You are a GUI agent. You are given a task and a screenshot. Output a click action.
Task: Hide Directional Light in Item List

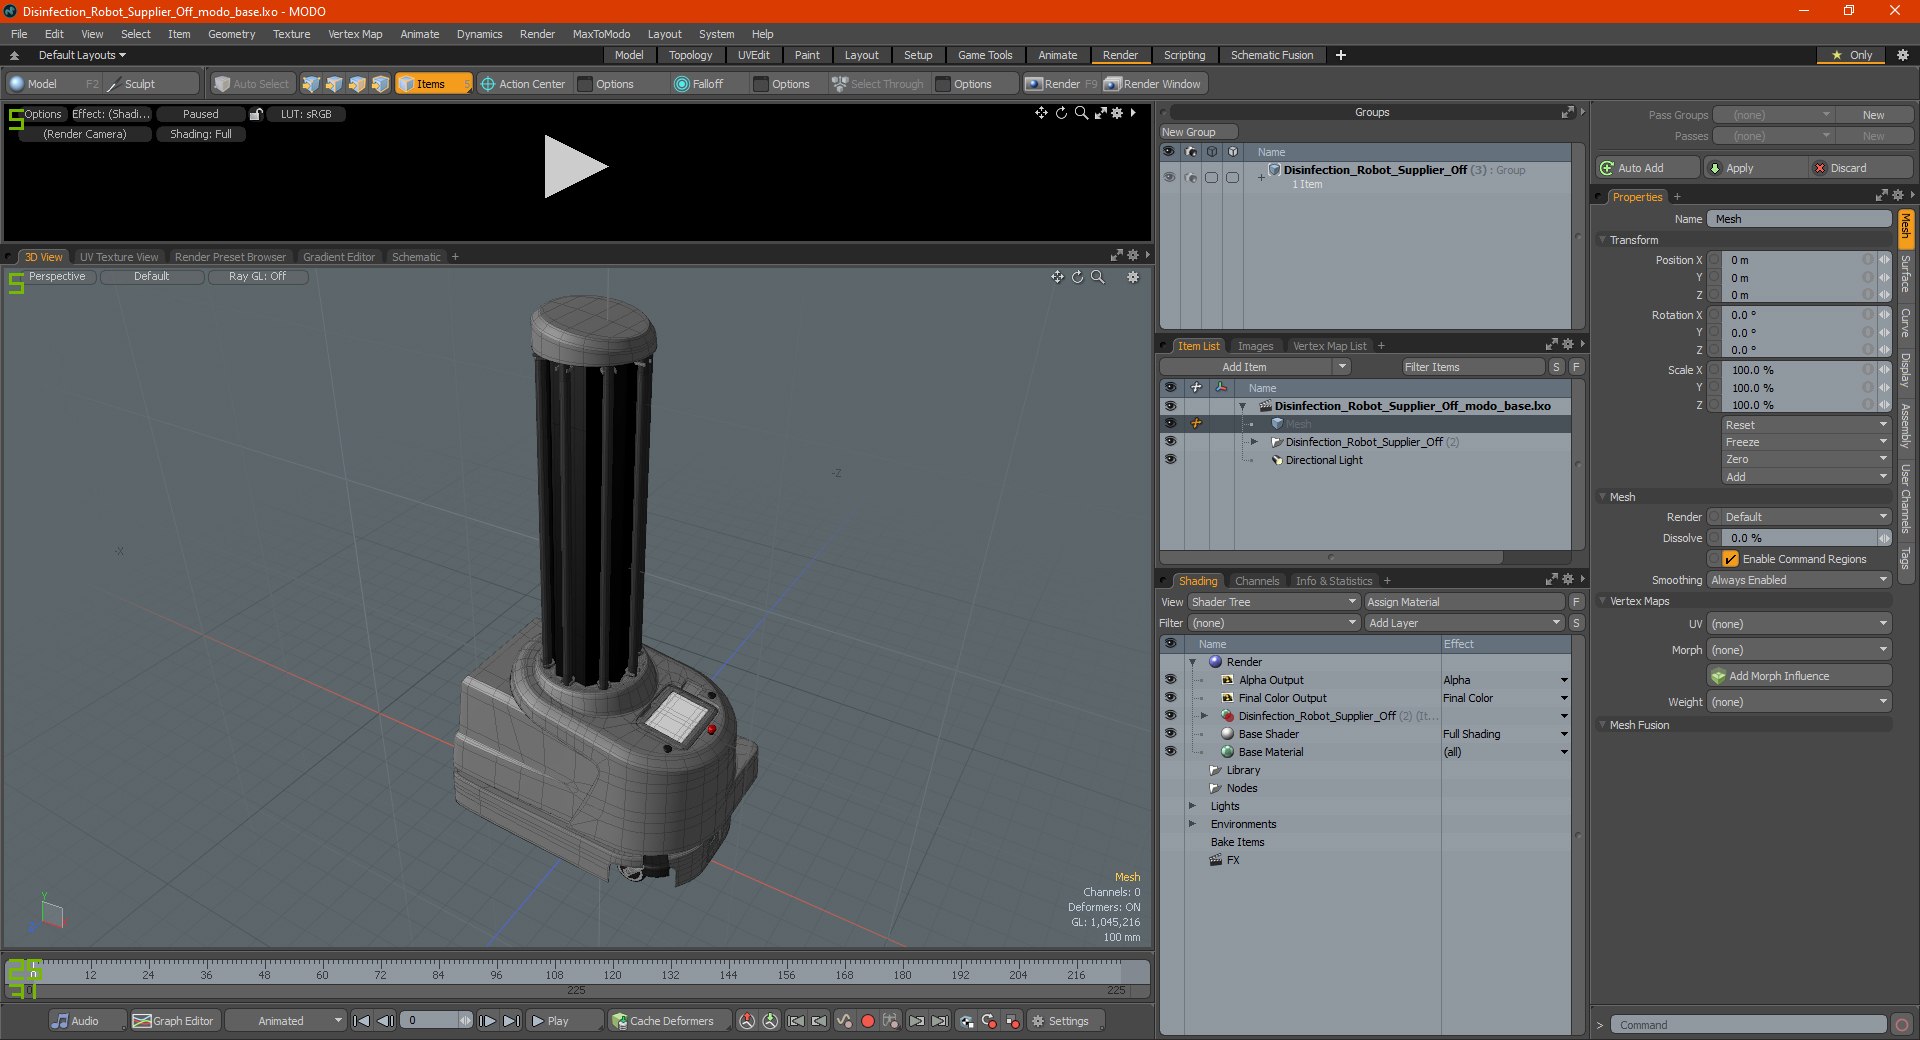1170,459
